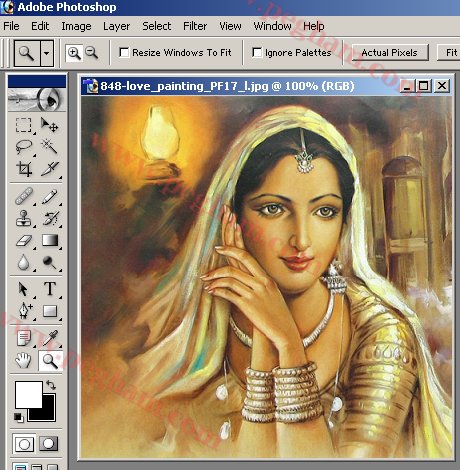Select the Dodge tool
This screenshot has width=460, height=470.
(x=49, y=262)
